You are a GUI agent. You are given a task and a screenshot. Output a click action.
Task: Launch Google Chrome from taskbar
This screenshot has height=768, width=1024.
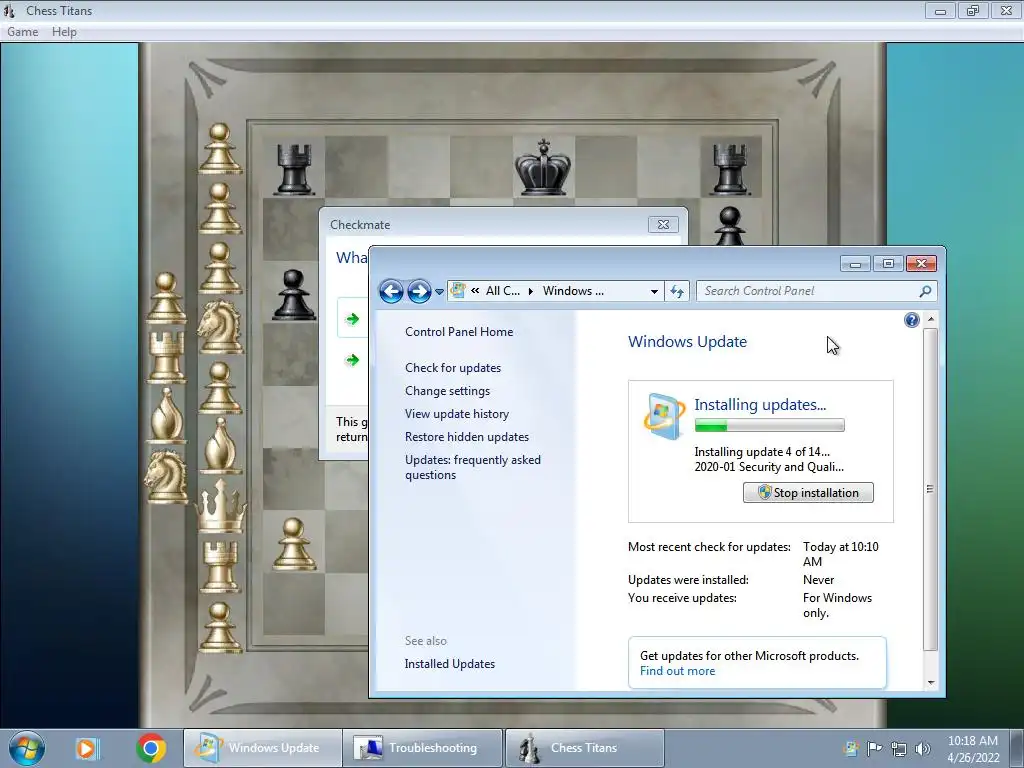(x=151, y=748)
